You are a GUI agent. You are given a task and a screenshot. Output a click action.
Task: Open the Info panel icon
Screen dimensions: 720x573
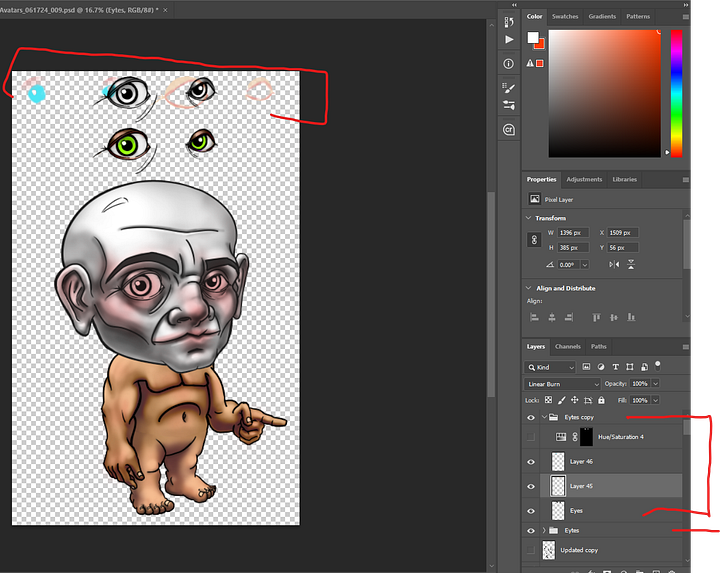coord(509,64)
